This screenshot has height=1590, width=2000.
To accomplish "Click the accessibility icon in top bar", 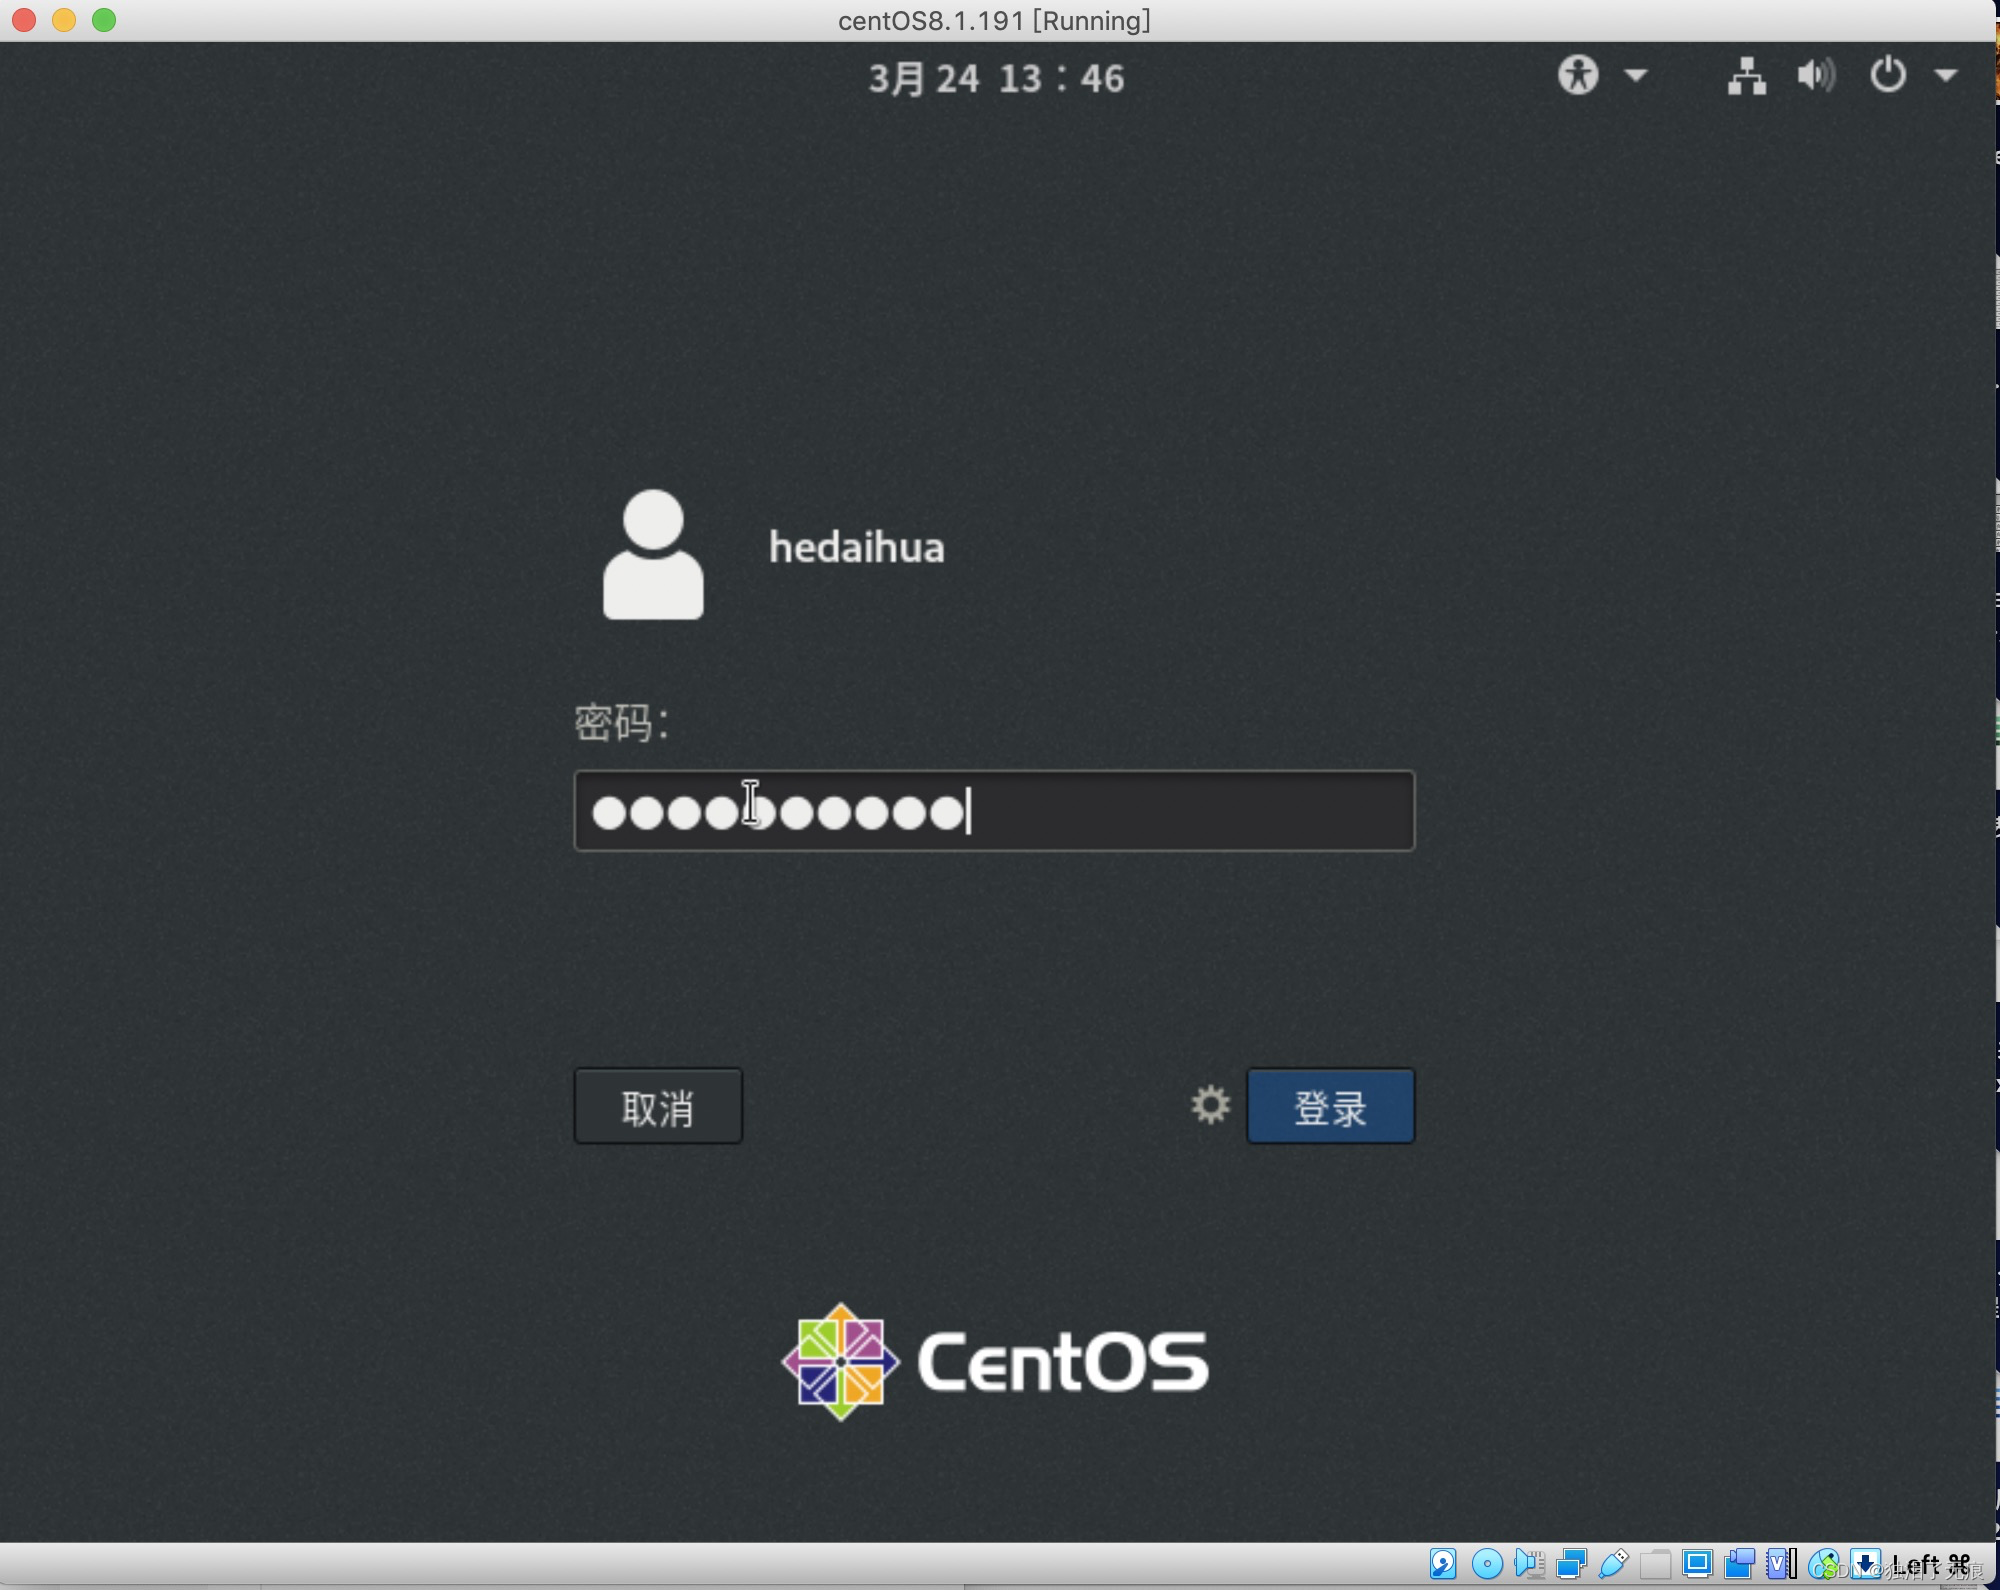I will 1578,75.
